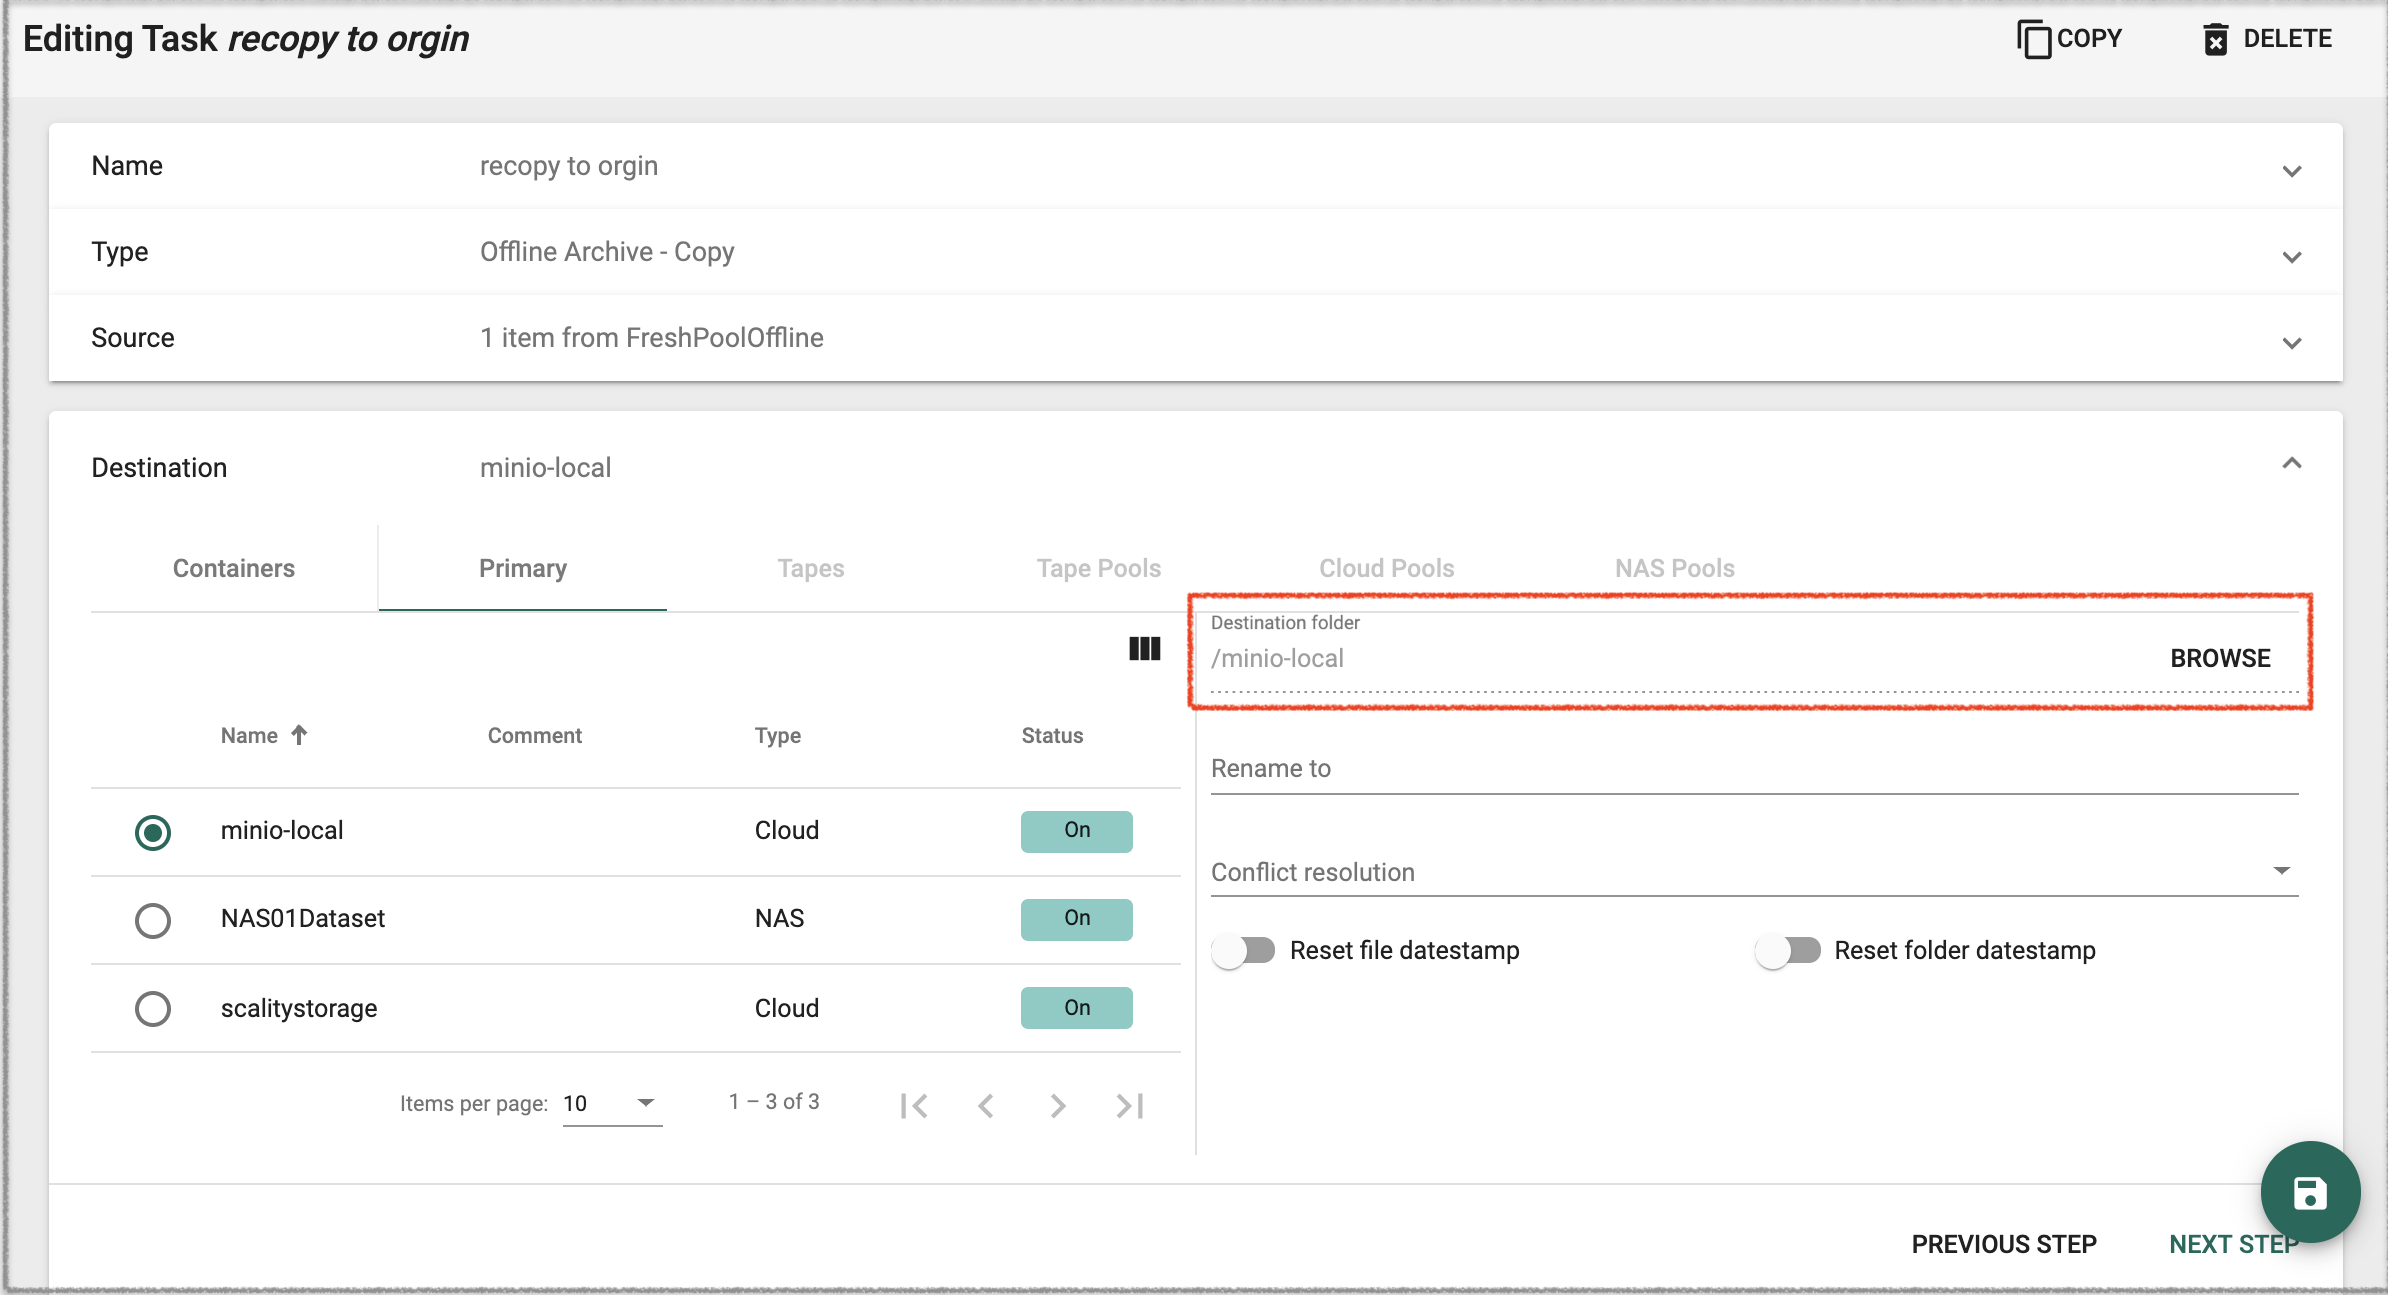Go to previous page of containers

click(x=986, y=1105)
